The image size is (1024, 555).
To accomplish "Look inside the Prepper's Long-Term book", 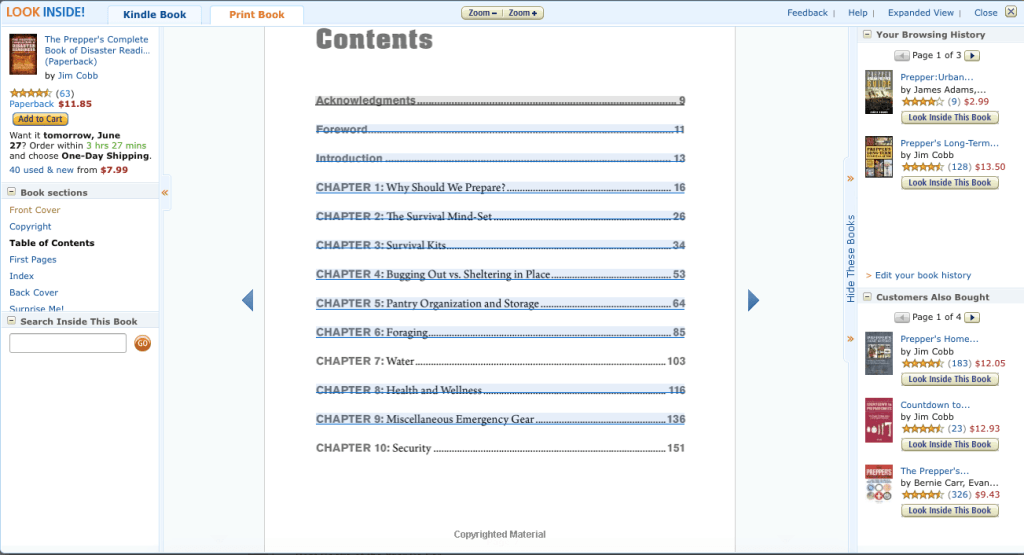I will (950, 183).
